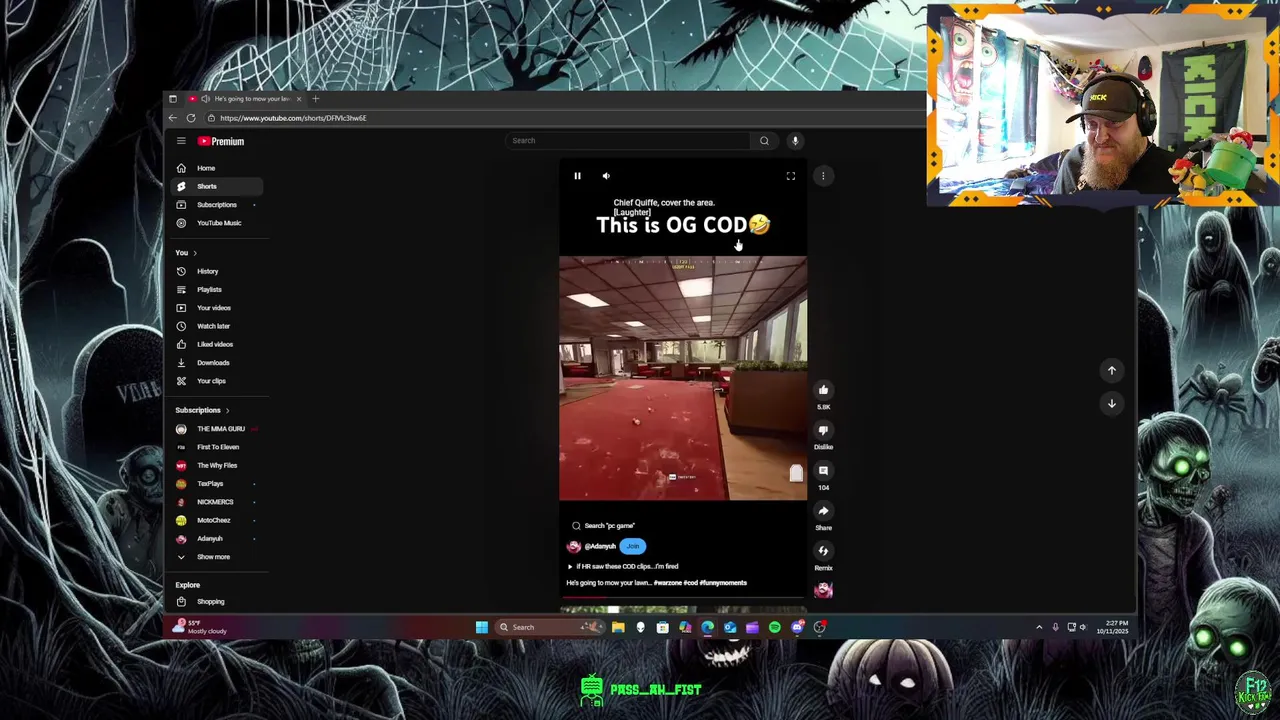Open Shopping under Explore
This screenshot has height=720, width=1280.
[x=216, y=602]
